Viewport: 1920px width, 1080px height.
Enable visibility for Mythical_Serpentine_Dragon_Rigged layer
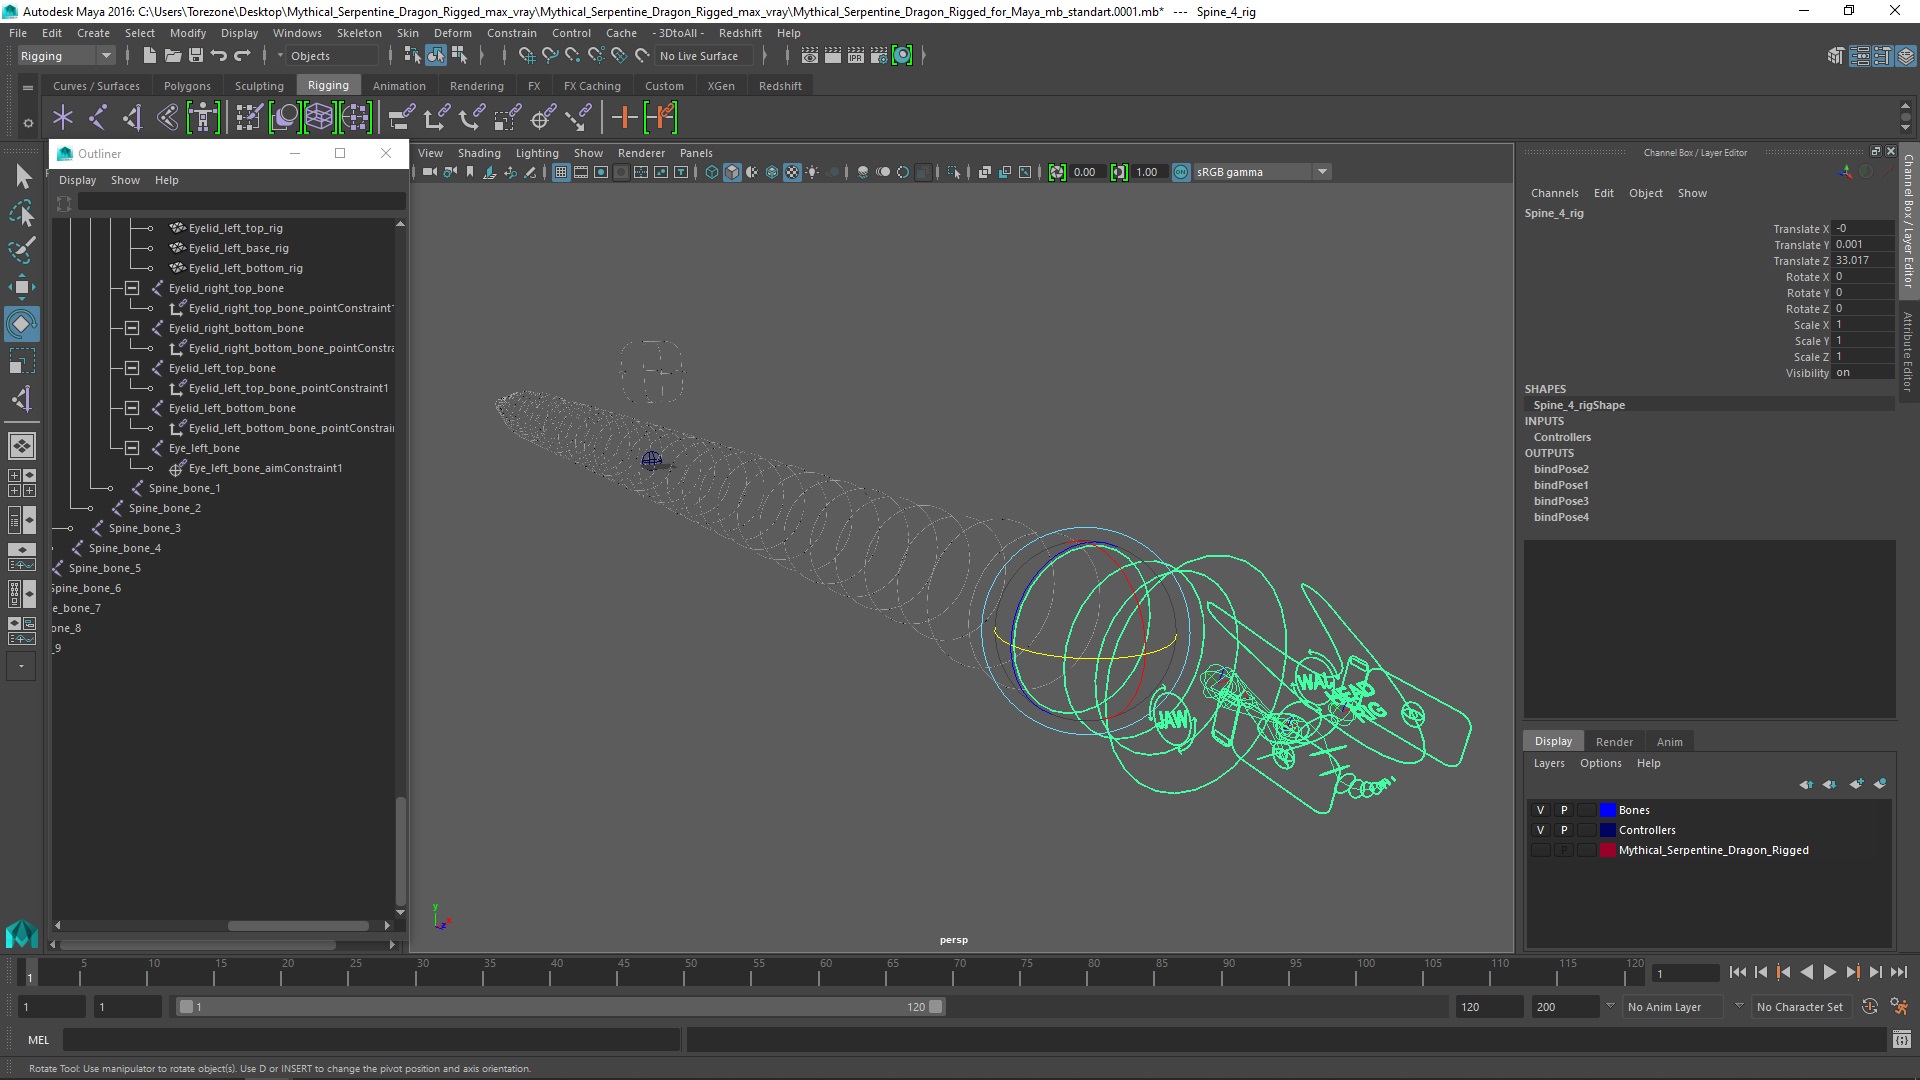1540,850
